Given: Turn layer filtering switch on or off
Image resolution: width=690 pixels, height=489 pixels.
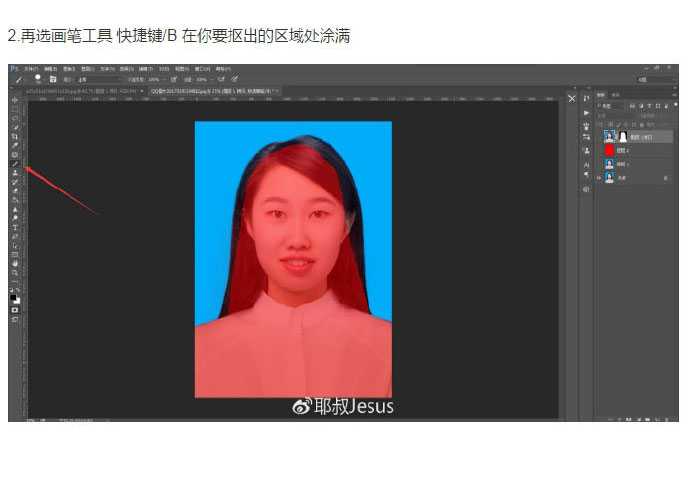Looking at the screenshot, I should pyautogui.click(x=675, y=105).
